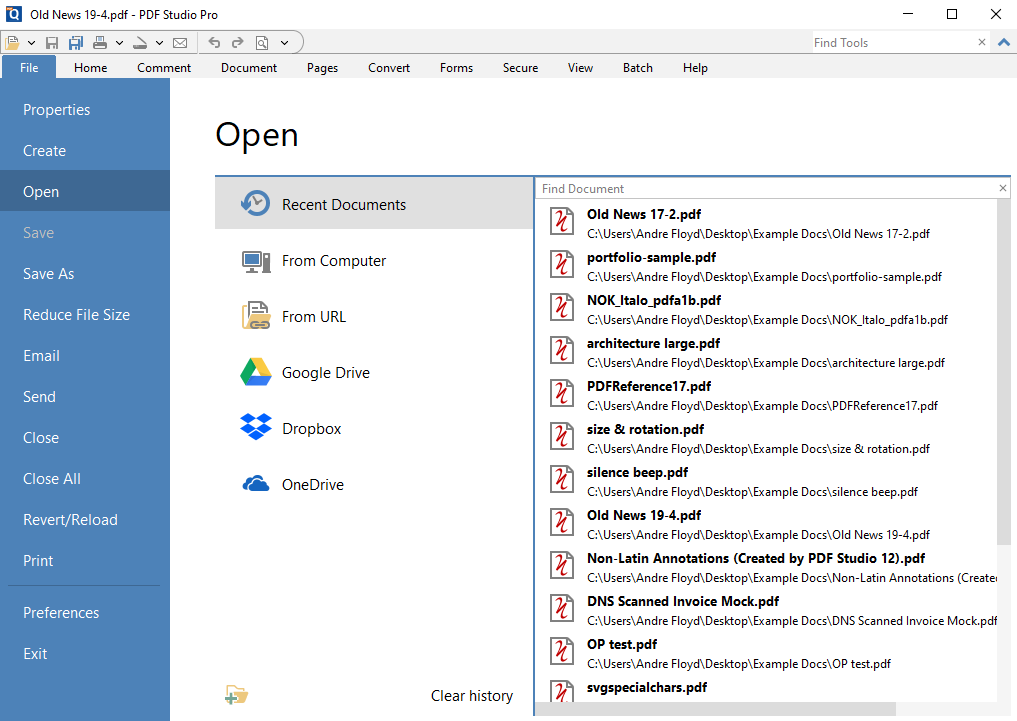1017x721 pixels.
Task: Collapse the ribbon with the chevron icon
Action: click(x=1003, y=43)
